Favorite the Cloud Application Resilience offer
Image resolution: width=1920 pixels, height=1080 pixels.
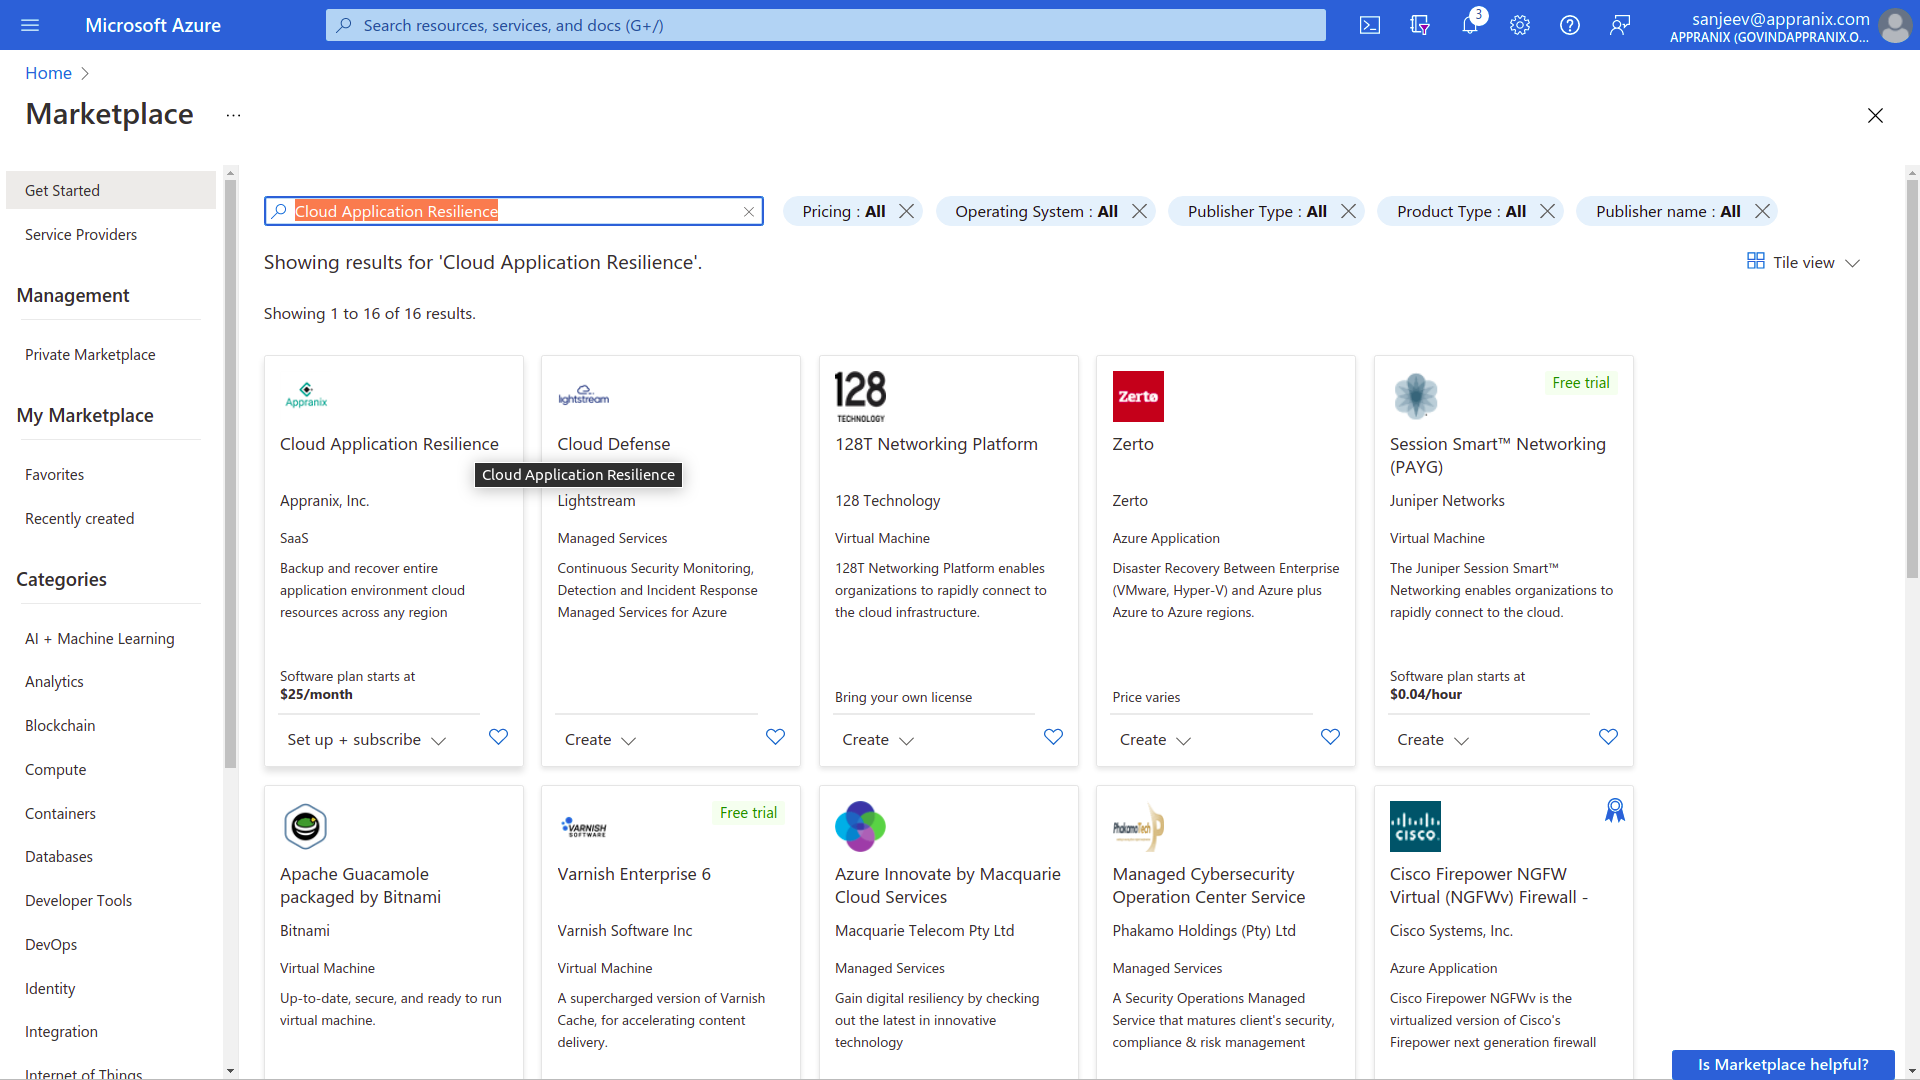click(x=498, y=737)
